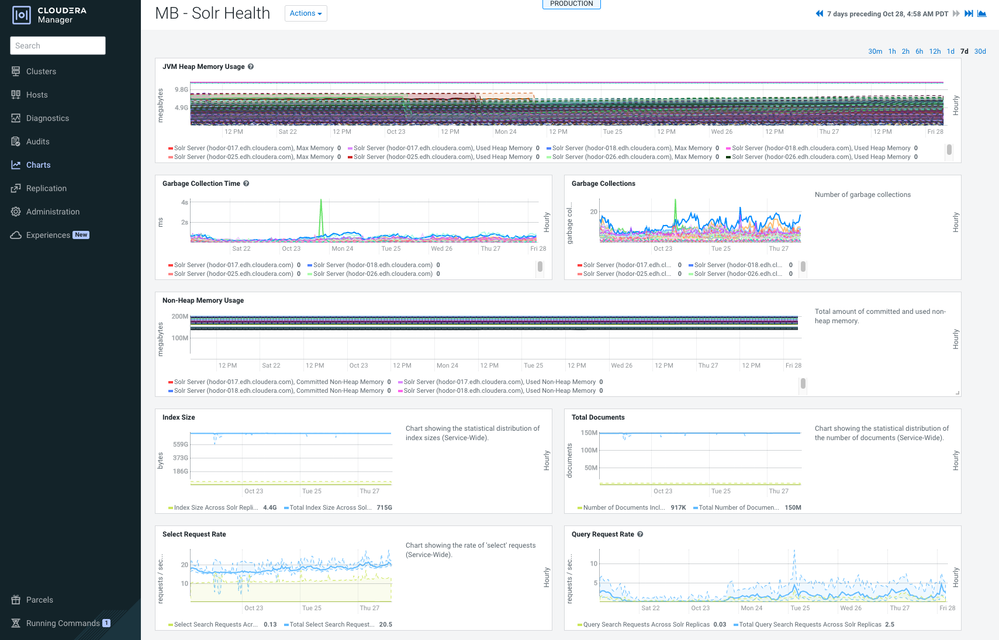Open the Index Size chart title
Image resolution: width=999 pixels, height=640 pixels.
click(178, 418)
